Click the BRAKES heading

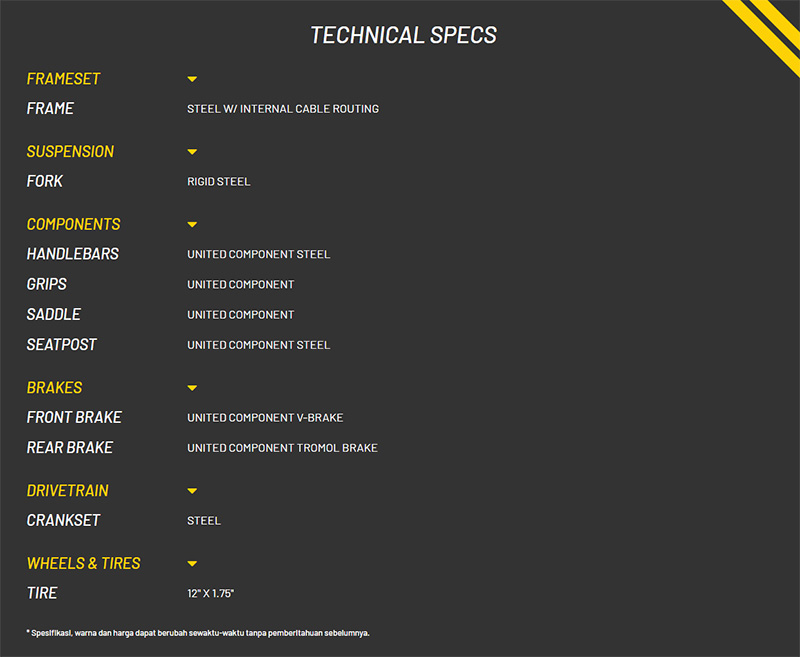[54, 388]
